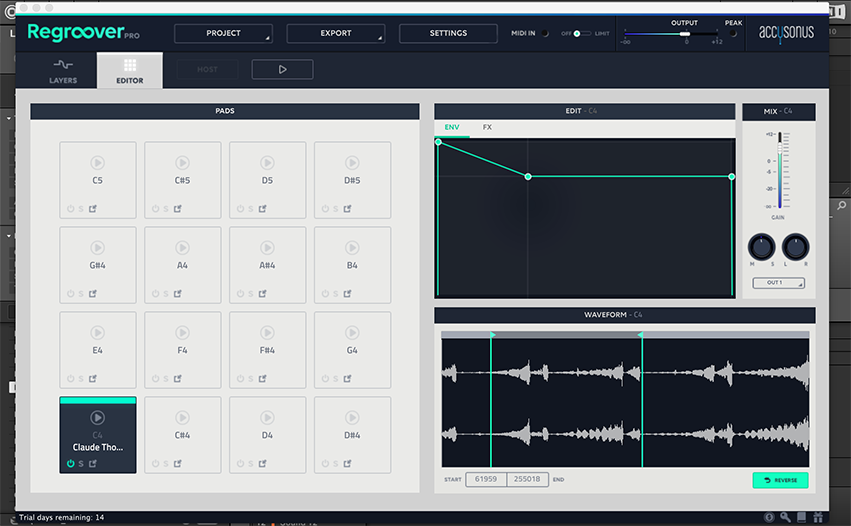Preview the D#5 pad sound
This screenshot has height=526, width=851.
352,162
